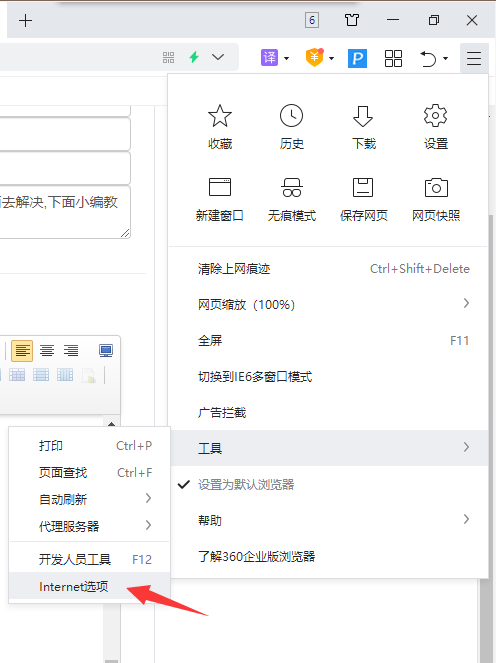
Task: Toggle left-align text button in editor
Action: 22,351
